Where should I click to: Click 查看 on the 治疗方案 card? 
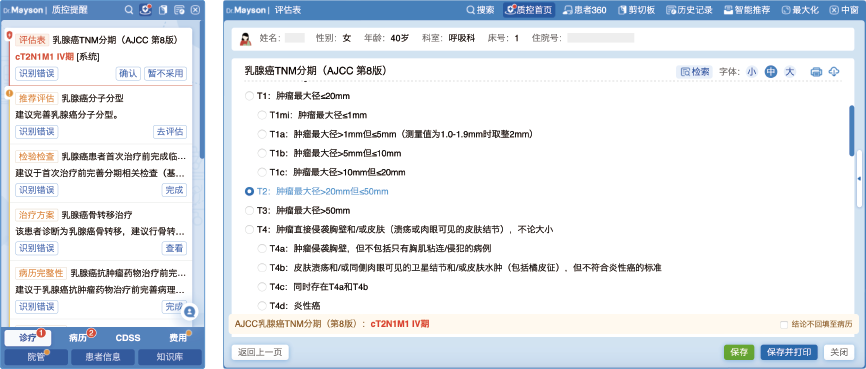pyautogui.click(x=174, y=248)
